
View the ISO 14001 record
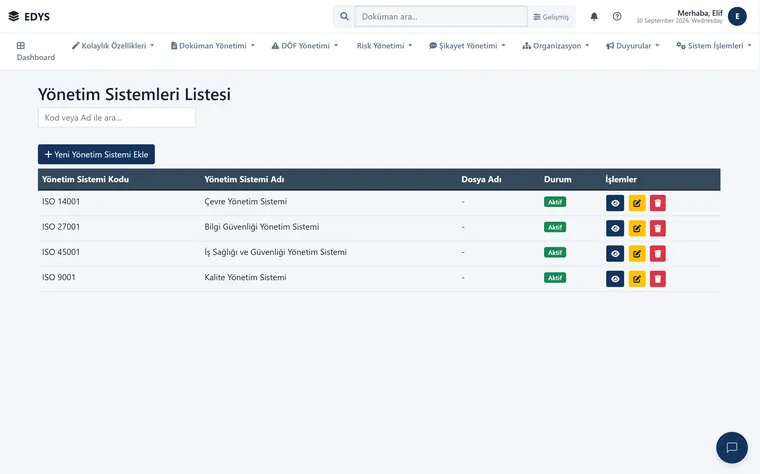(615, 203)
